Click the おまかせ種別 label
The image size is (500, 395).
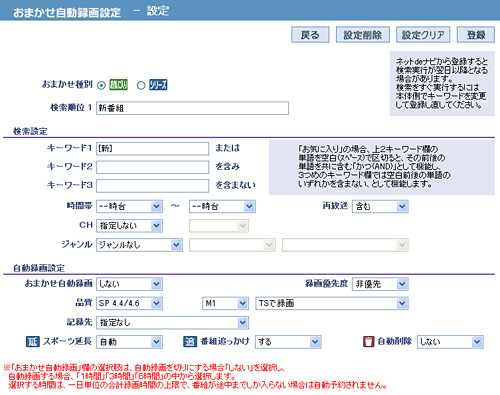pos(67,84)
